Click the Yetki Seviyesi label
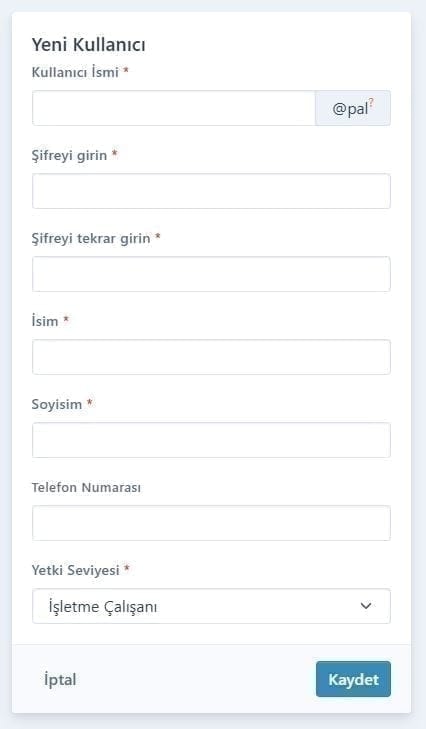Viewport: 426px width, 729px height. coord(75,570)
